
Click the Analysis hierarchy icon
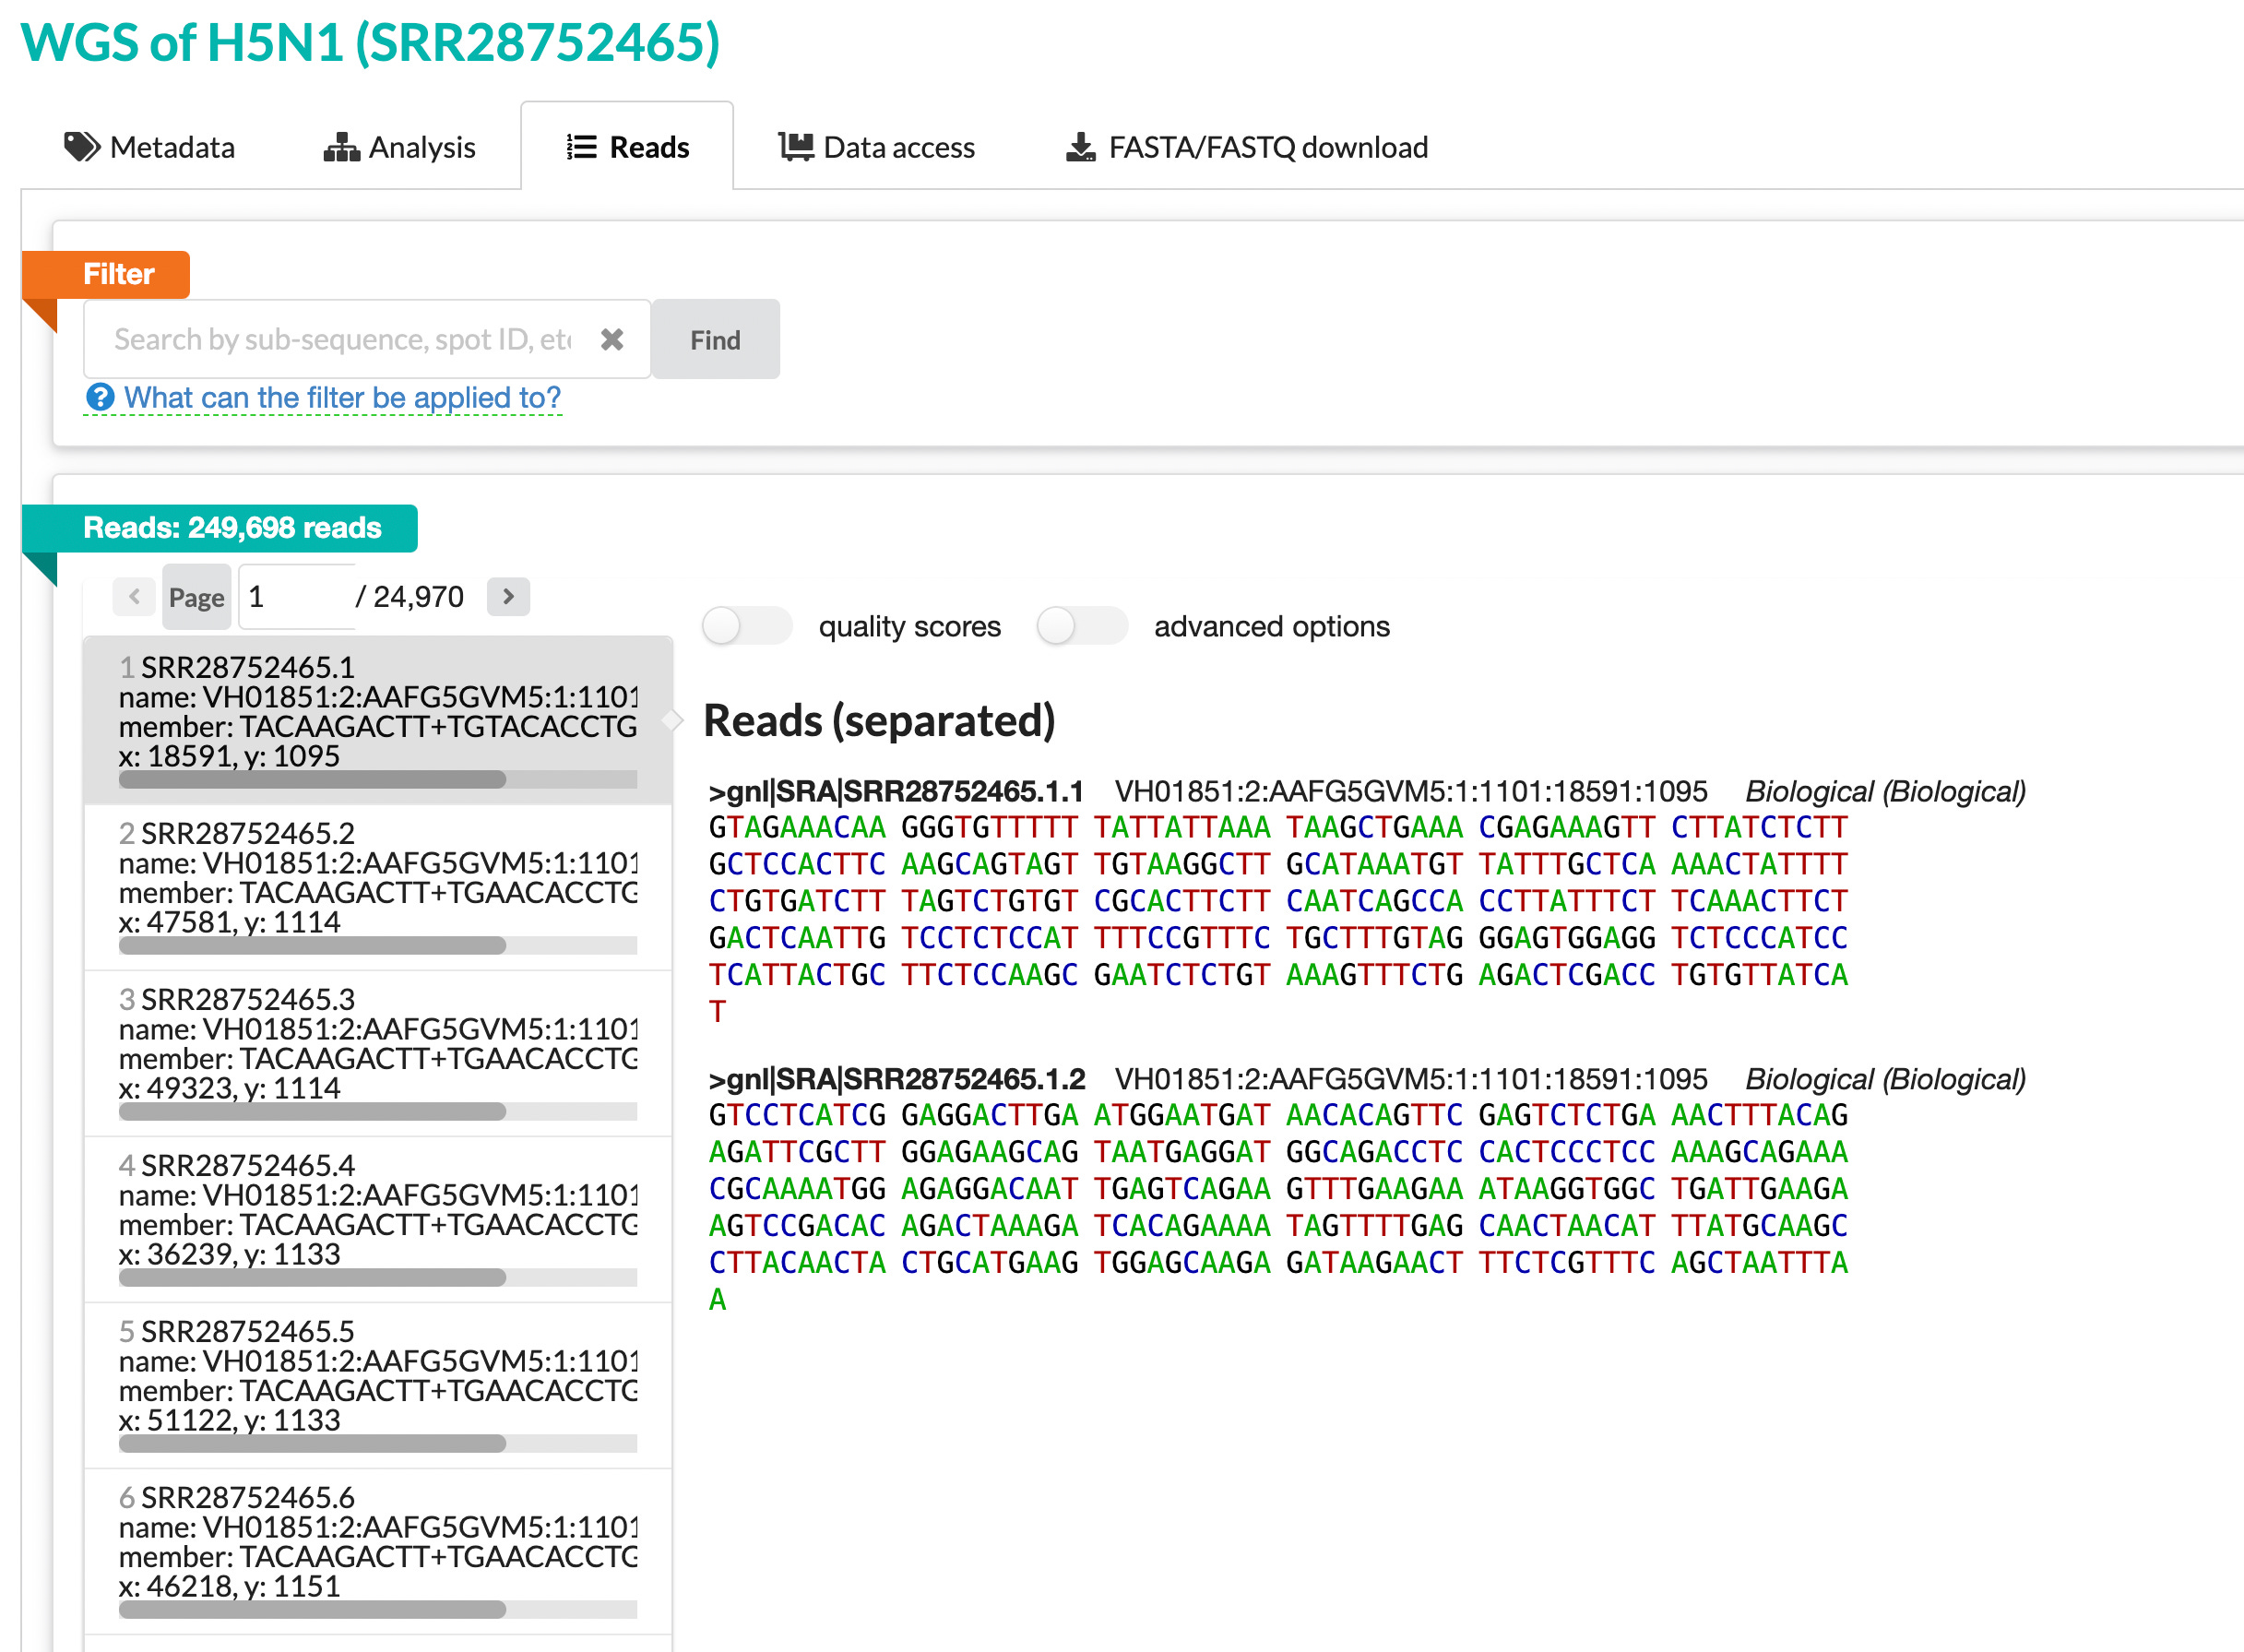[341, 147]
